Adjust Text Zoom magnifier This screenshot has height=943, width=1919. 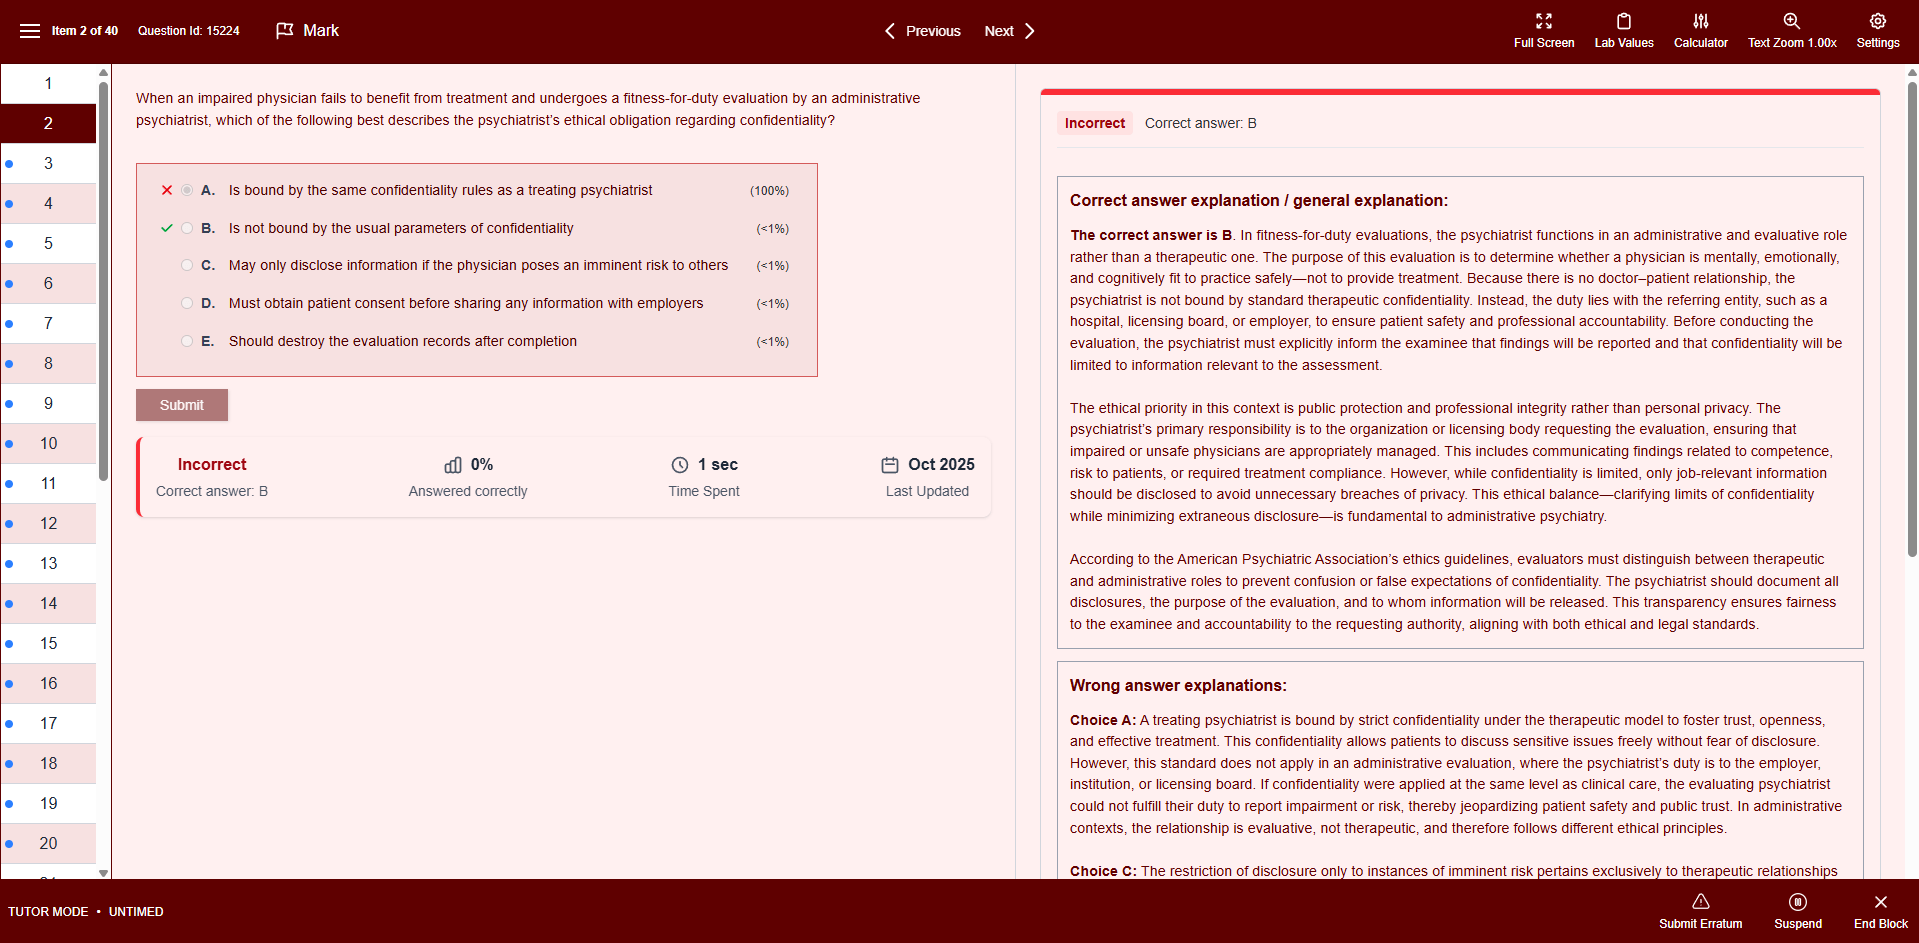[x=1791, y=21]
